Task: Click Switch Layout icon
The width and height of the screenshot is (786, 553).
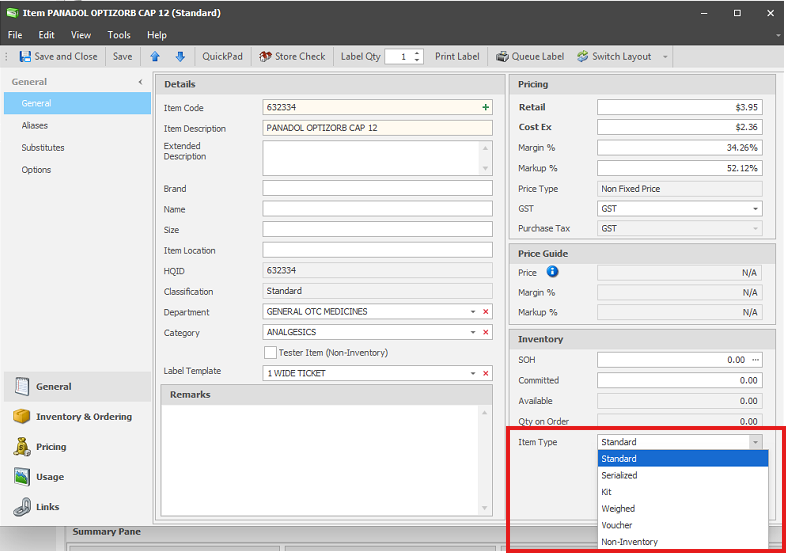Action: click(x=582, y=57)
